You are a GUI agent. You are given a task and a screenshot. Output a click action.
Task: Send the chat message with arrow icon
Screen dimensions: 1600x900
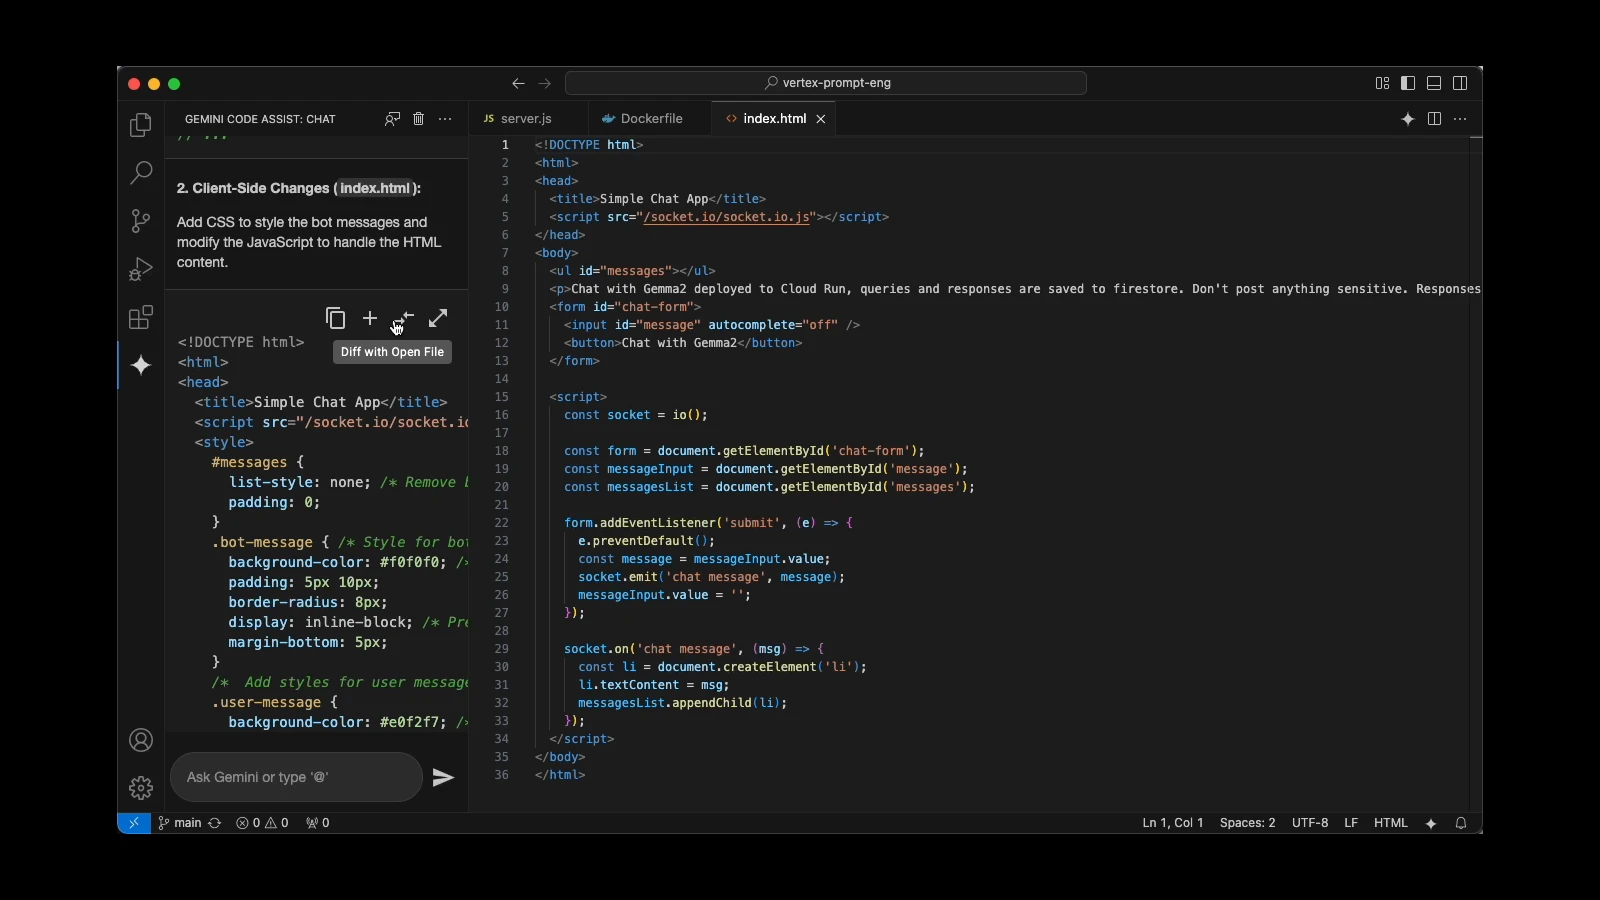click(x=443, y=777)
